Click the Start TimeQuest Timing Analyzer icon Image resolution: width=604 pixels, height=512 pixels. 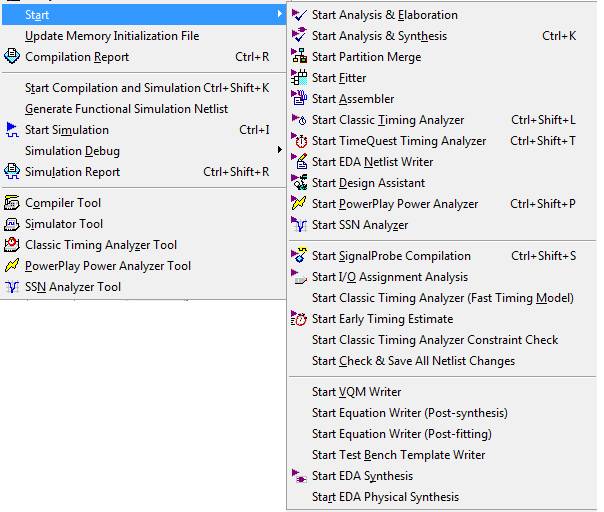click(x=299, y=141)
